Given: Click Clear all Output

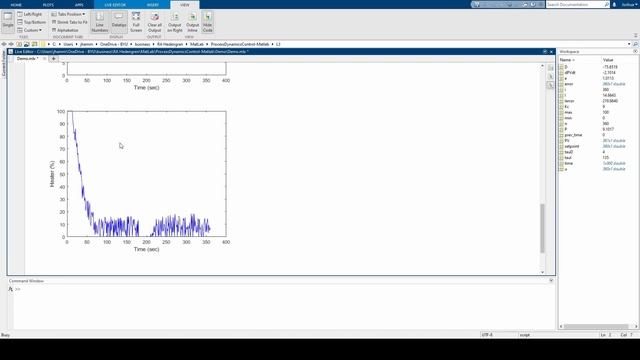Looking at the screenshot, I should coord(154,22).
